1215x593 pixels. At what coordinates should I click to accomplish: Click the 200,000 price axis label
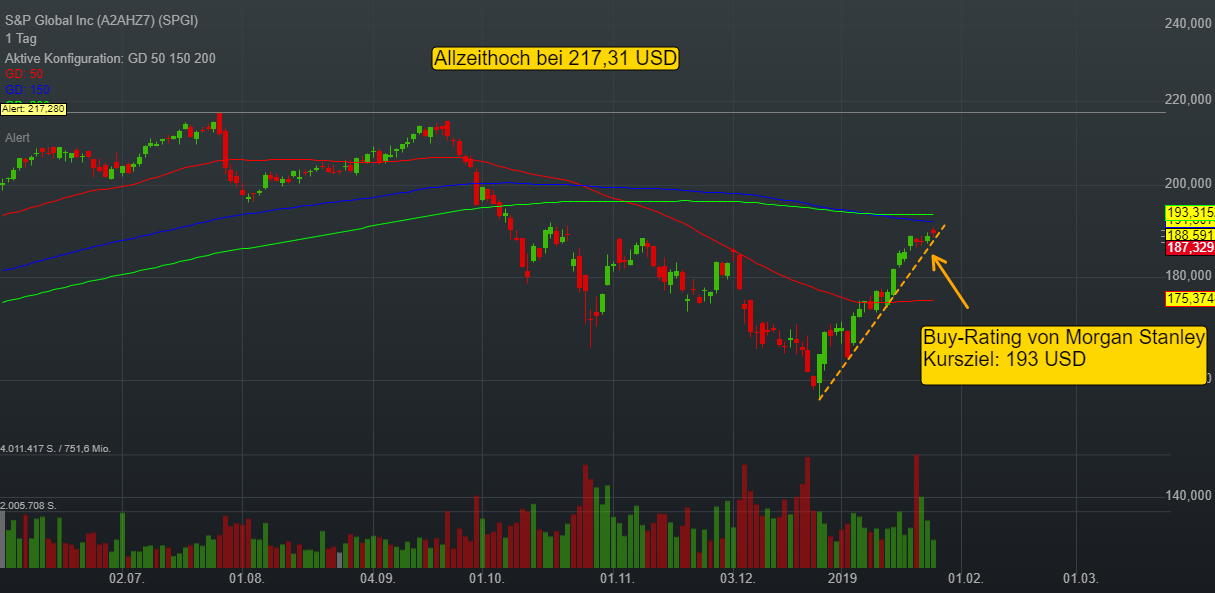click(1190, 184)
